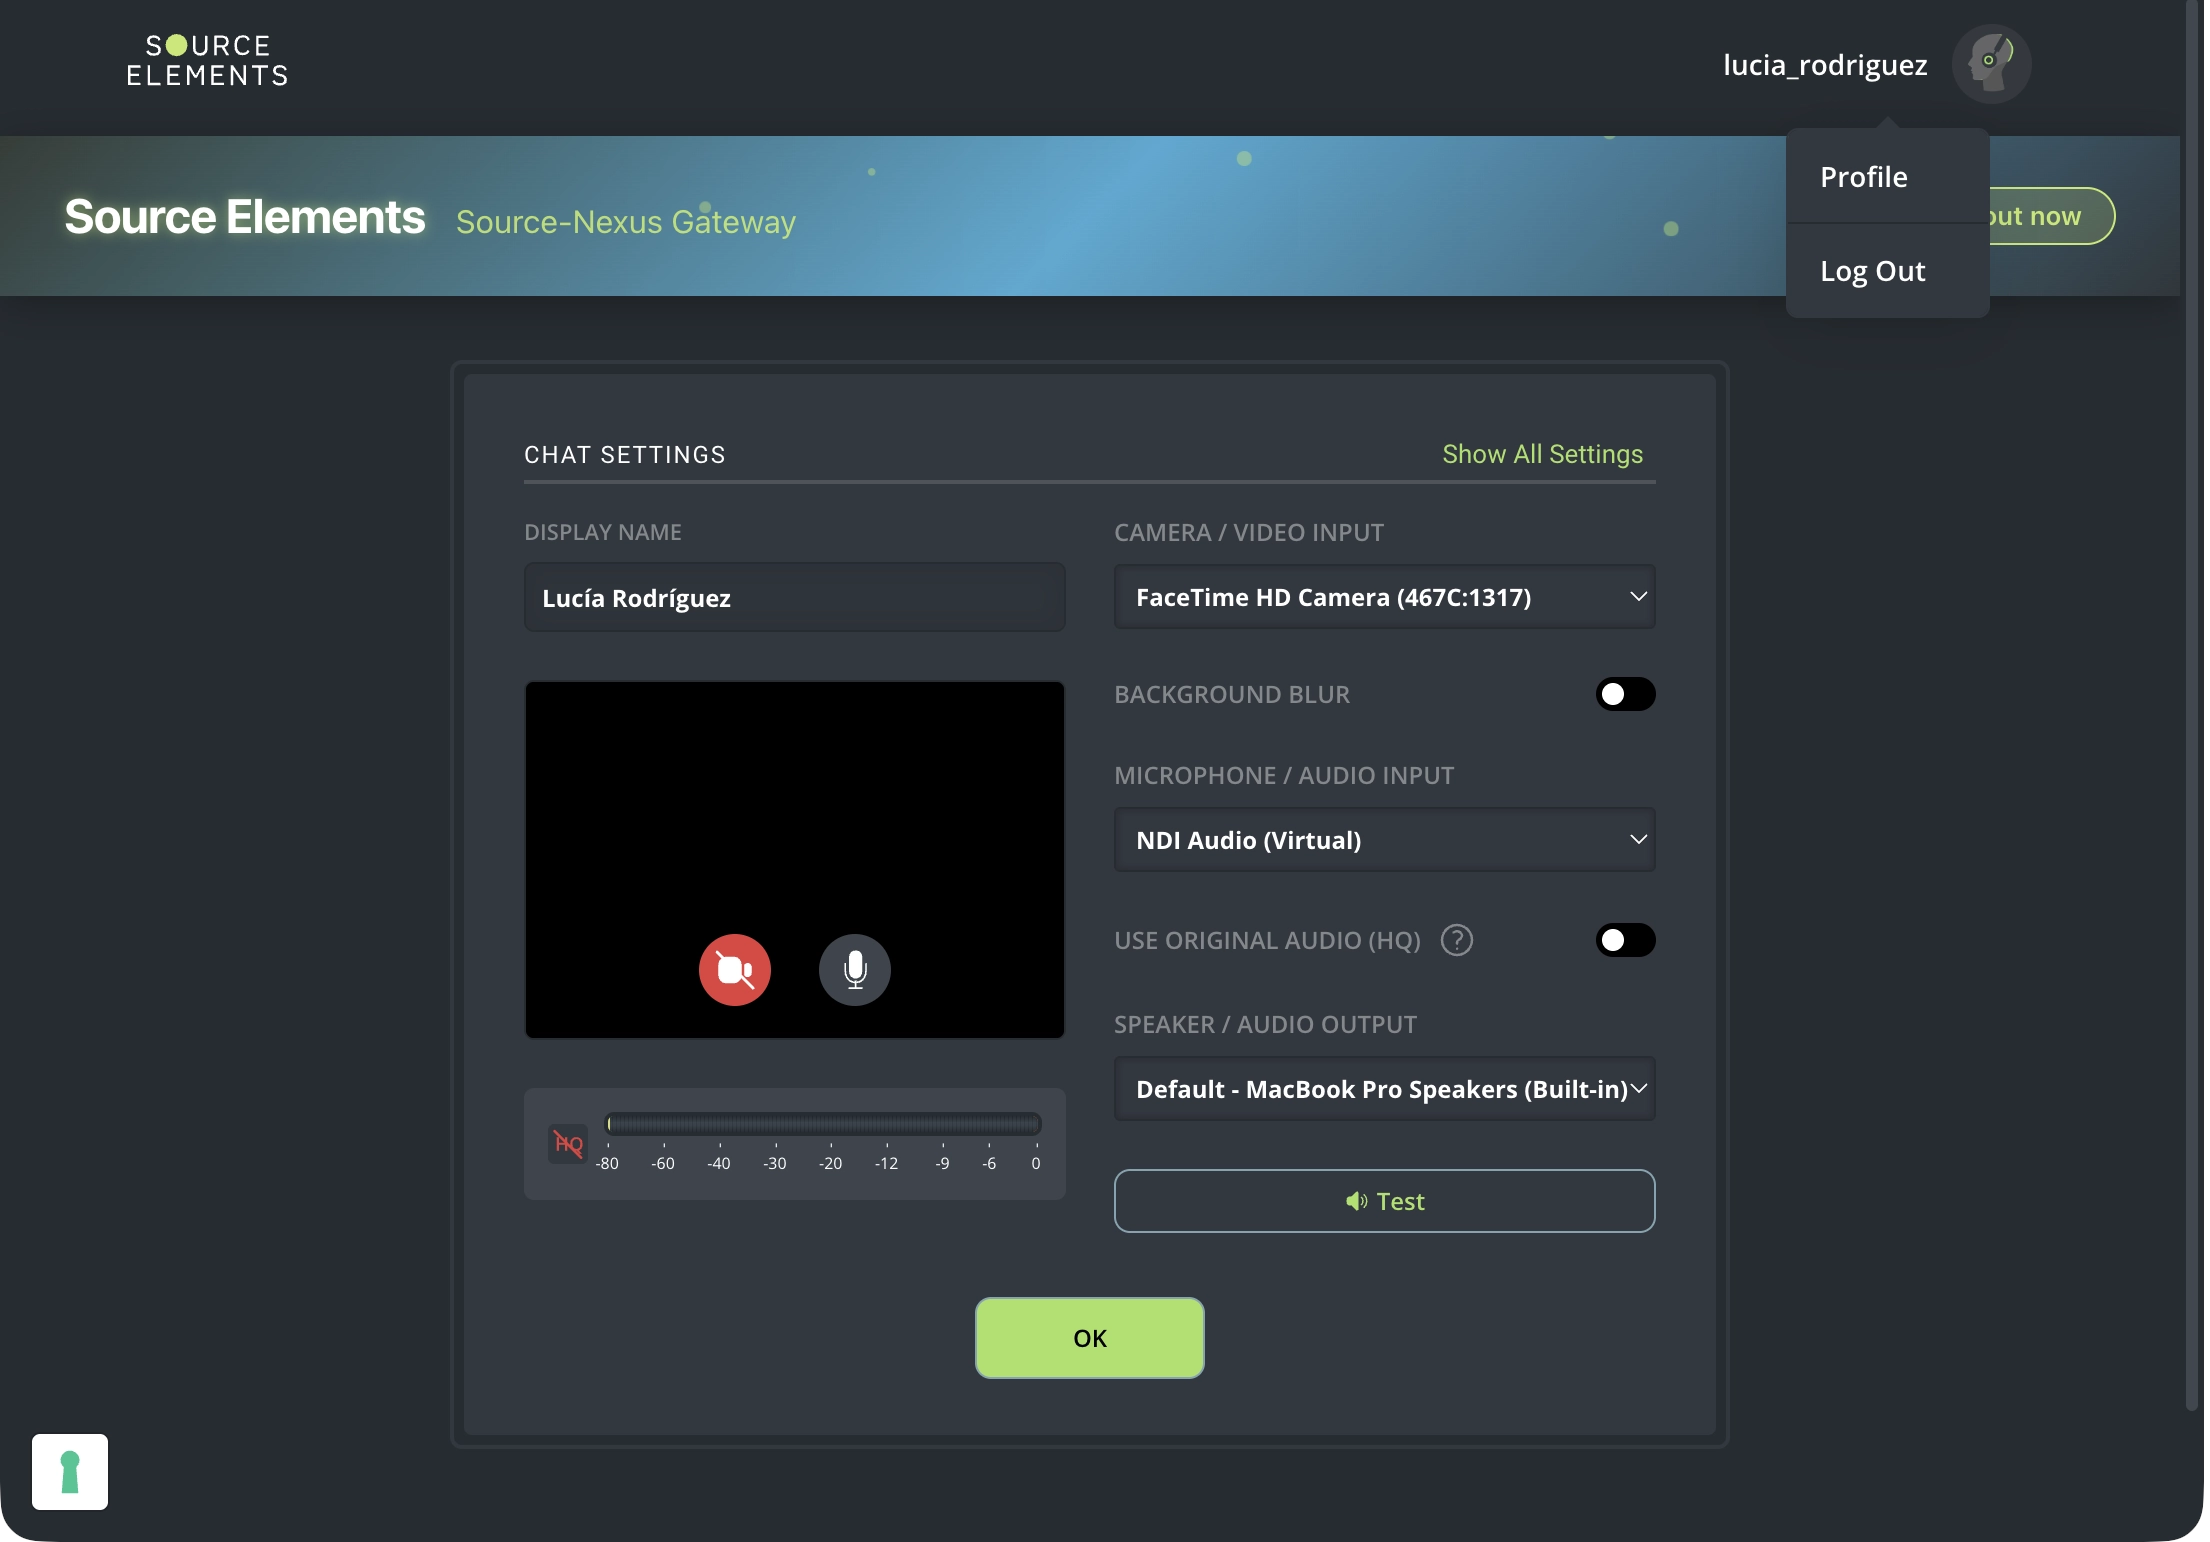Confirm settings with OK button
The image size is (2210, 1542).
tap(1090, 1338)
